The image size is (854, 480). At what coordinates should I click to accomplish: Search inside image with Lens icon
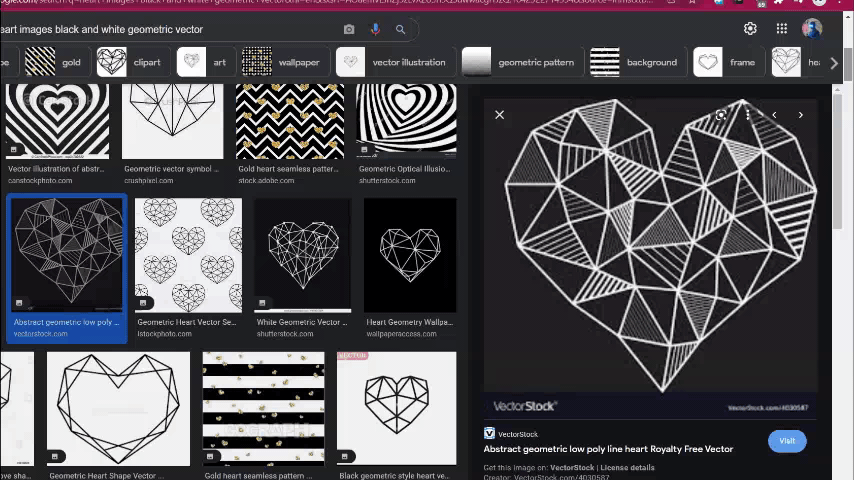pyautogui.click(x=721, y=115)
